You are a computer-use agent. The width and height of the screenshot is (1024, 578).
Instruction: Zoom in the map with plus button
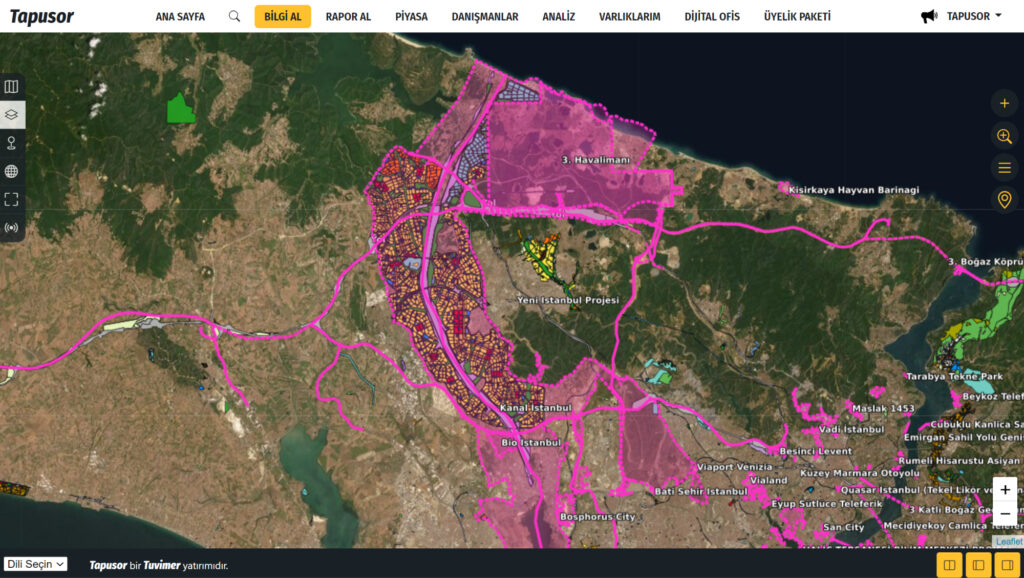[1004, 489]
